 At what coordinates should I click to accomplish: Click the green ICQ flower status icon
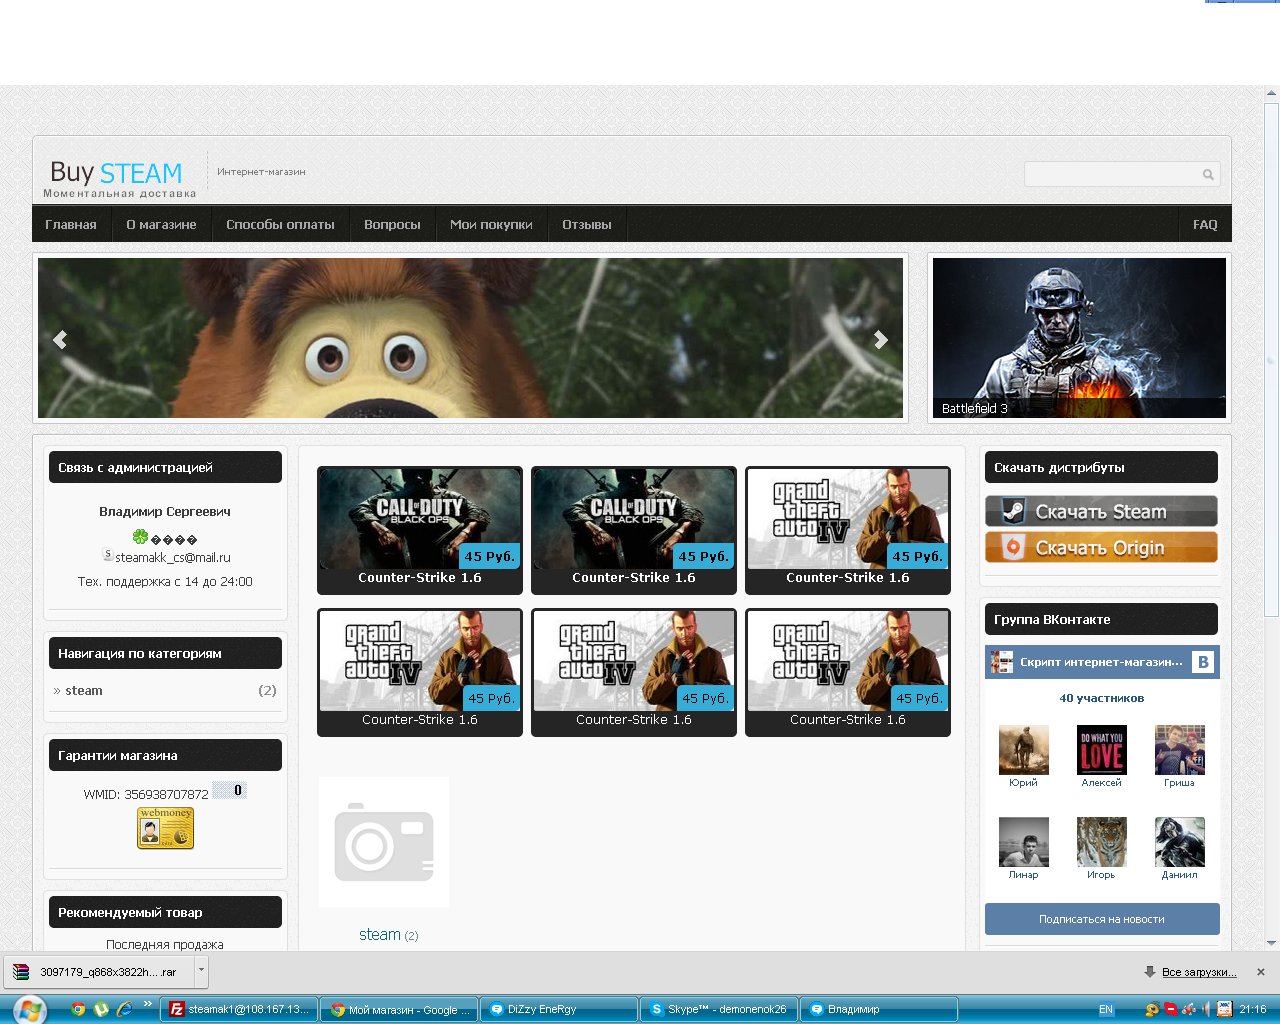click(140, 537)
